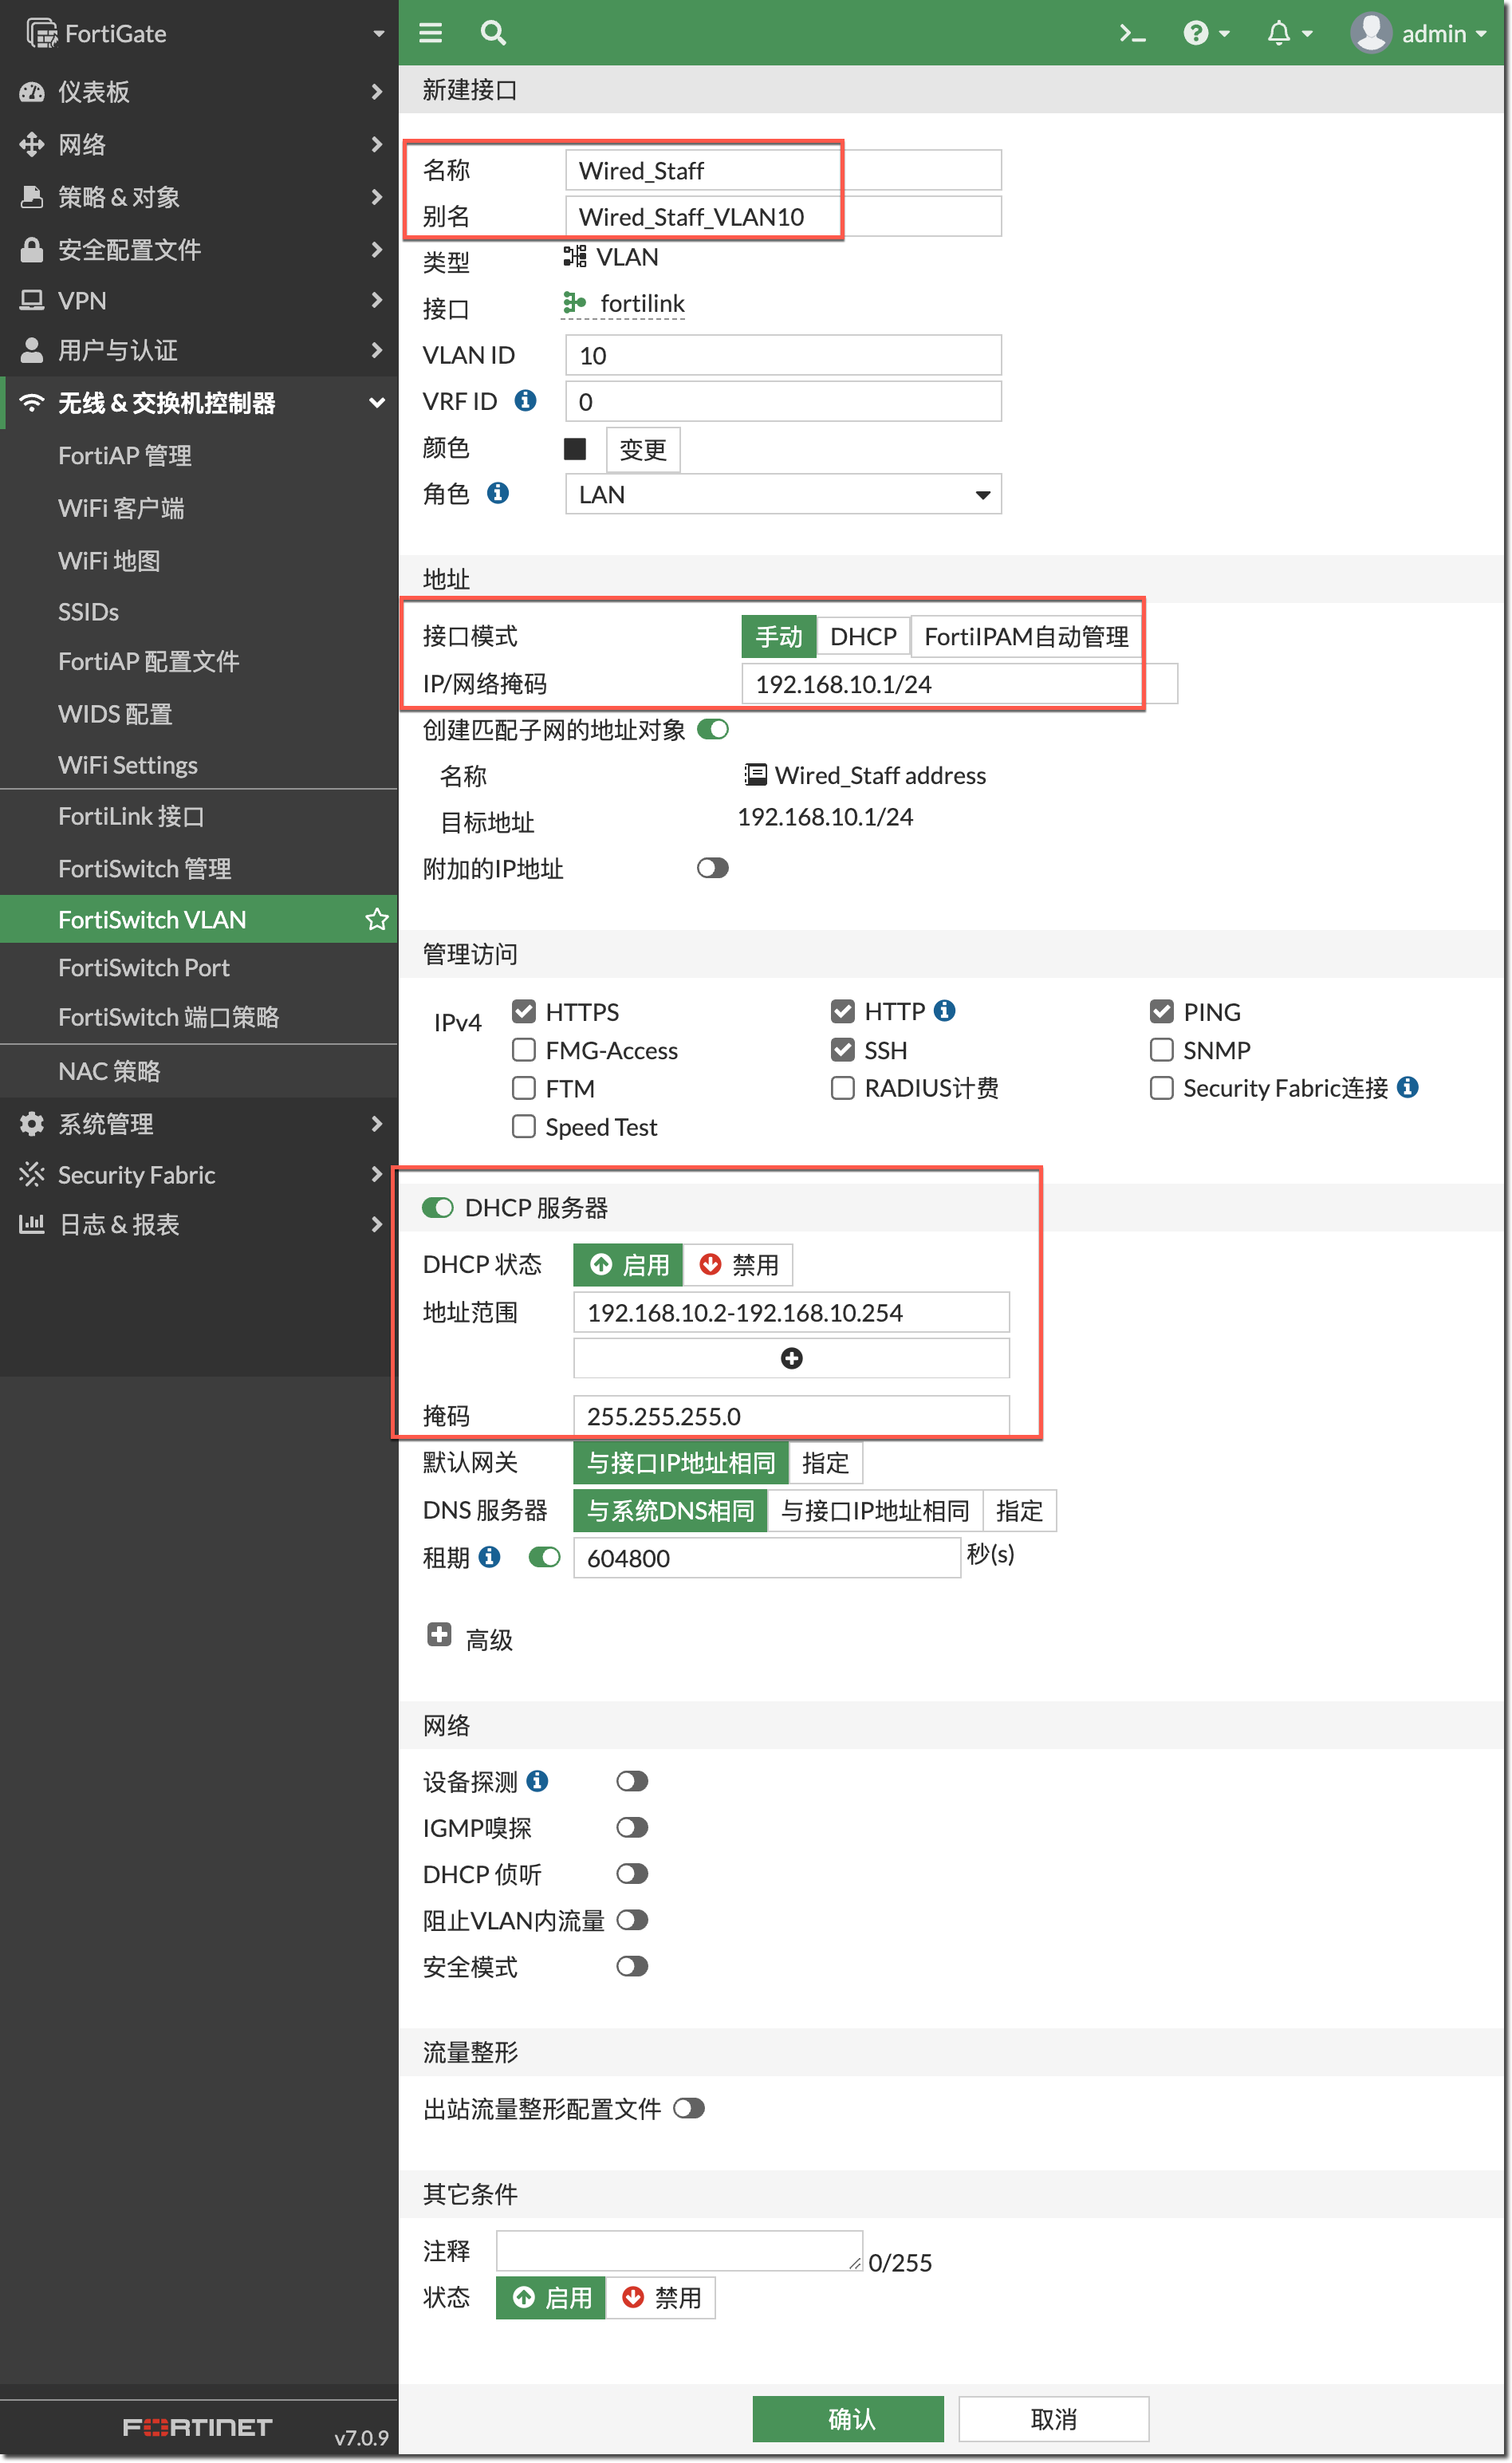Viewport: 1512px width, 2463px height.
Task: Open the notifications bell icon
Action: [1279, 34]
